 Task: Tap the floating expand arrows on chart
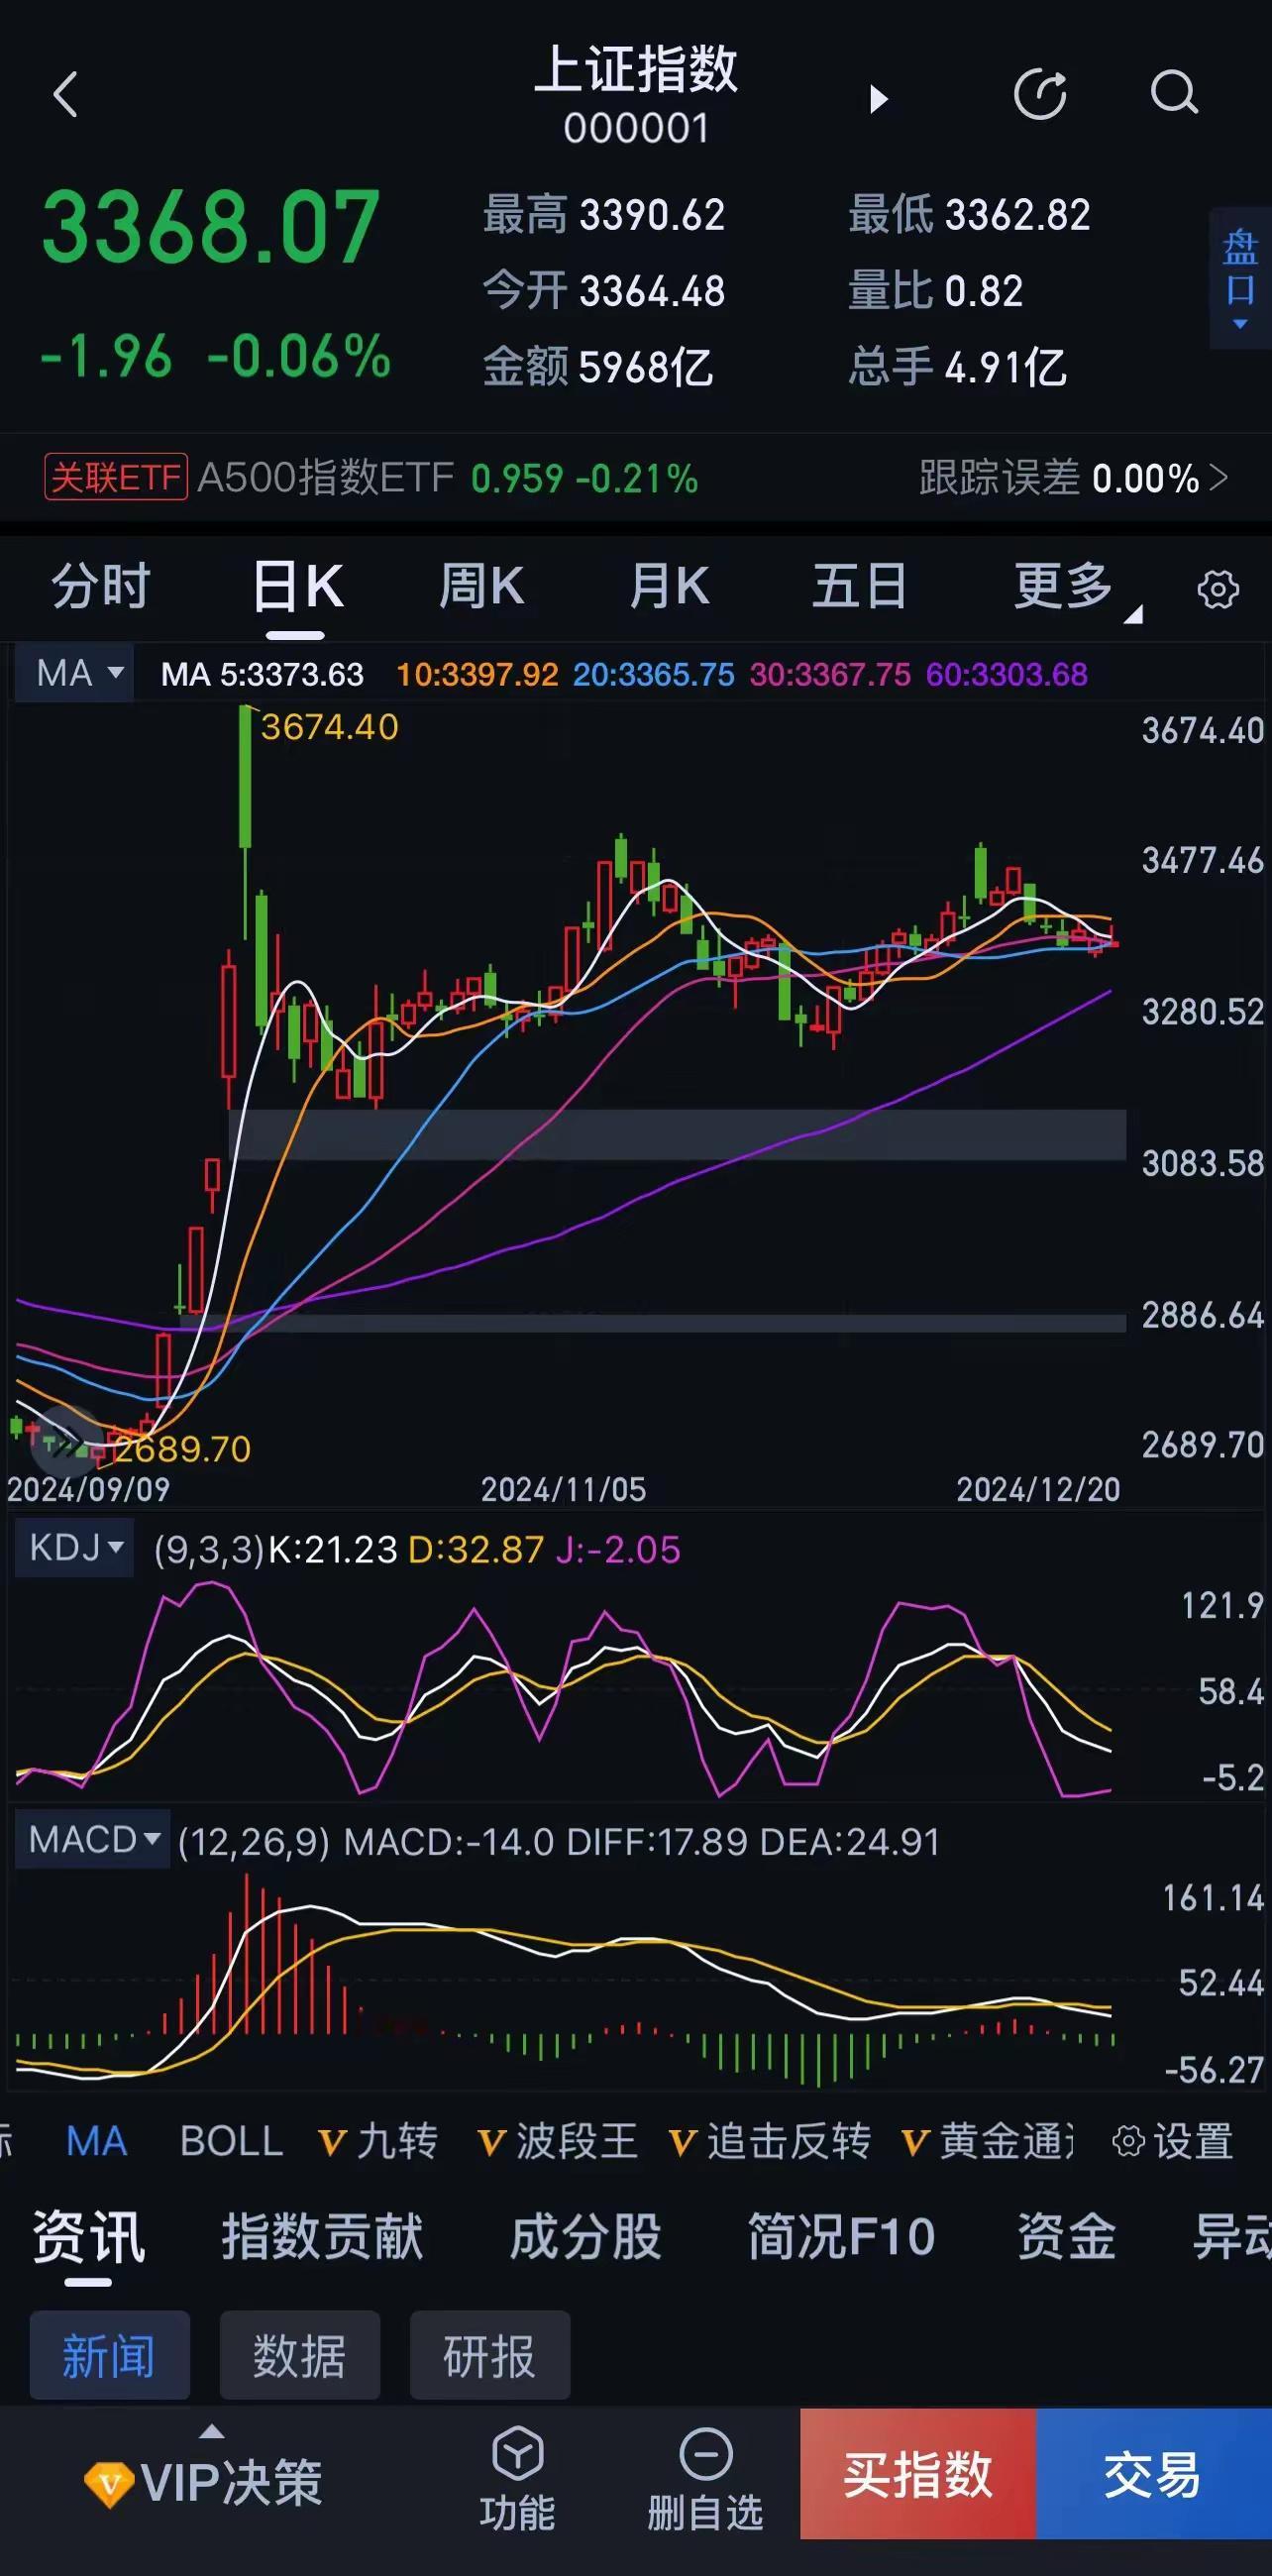pos(65,1440)
